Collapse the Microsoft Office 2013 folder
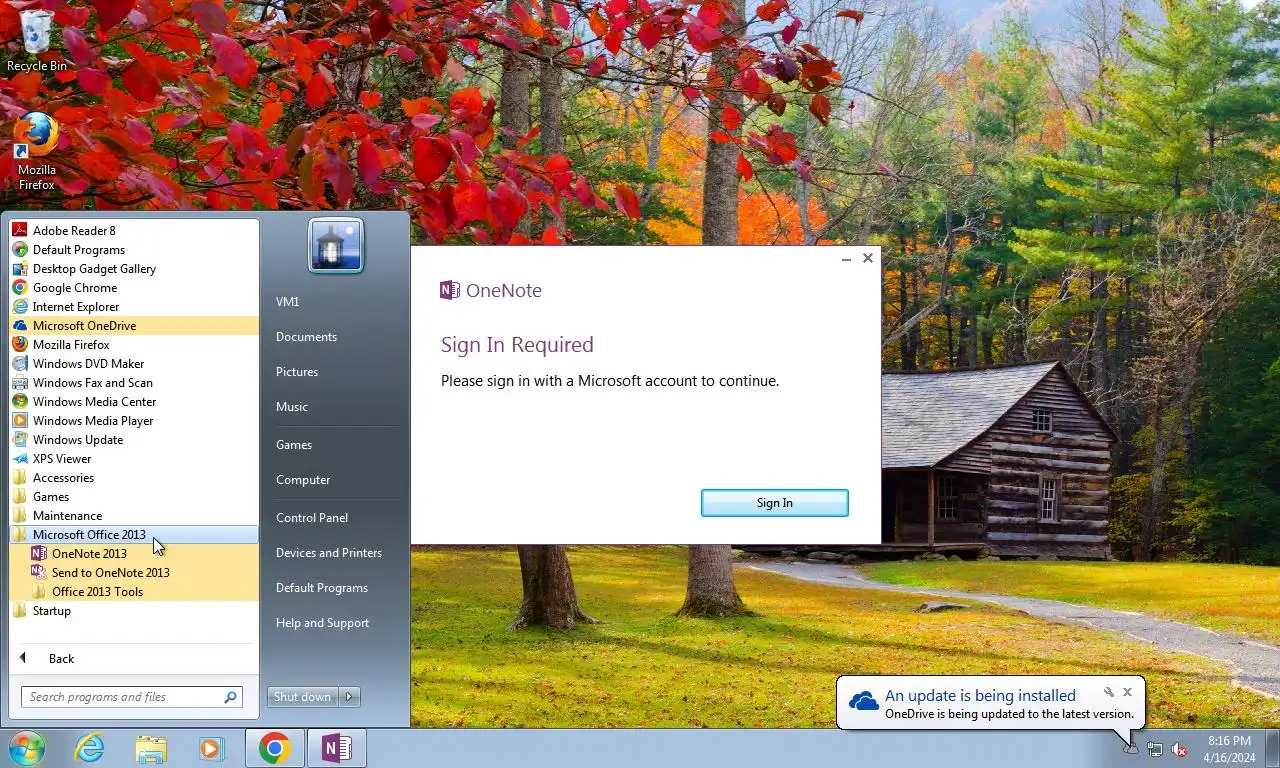The width and height of the screenshot is (1280, 768). (134, 534)
